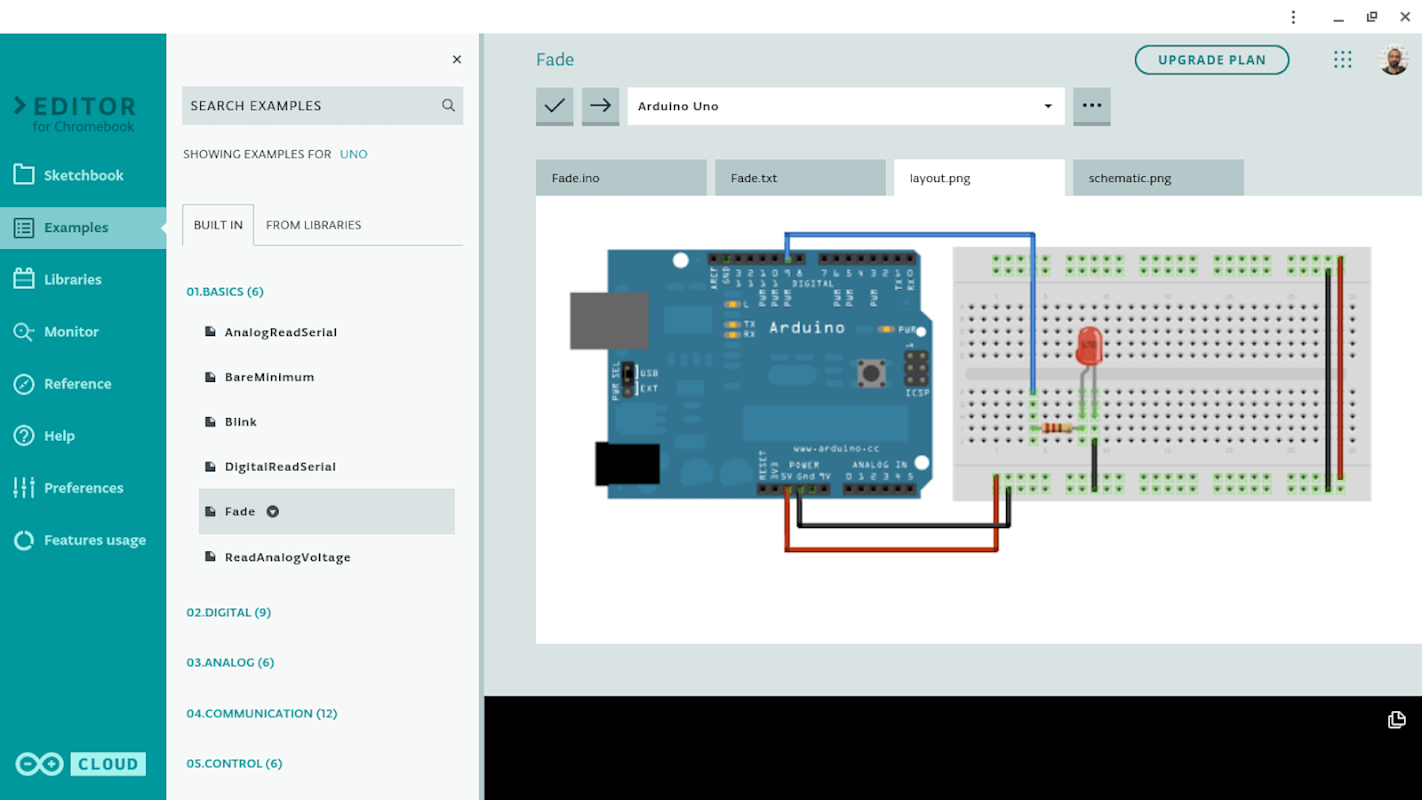Click the user profile avatar
The height and width of the screenshot is (800, 1422).
coord(1393,60)
